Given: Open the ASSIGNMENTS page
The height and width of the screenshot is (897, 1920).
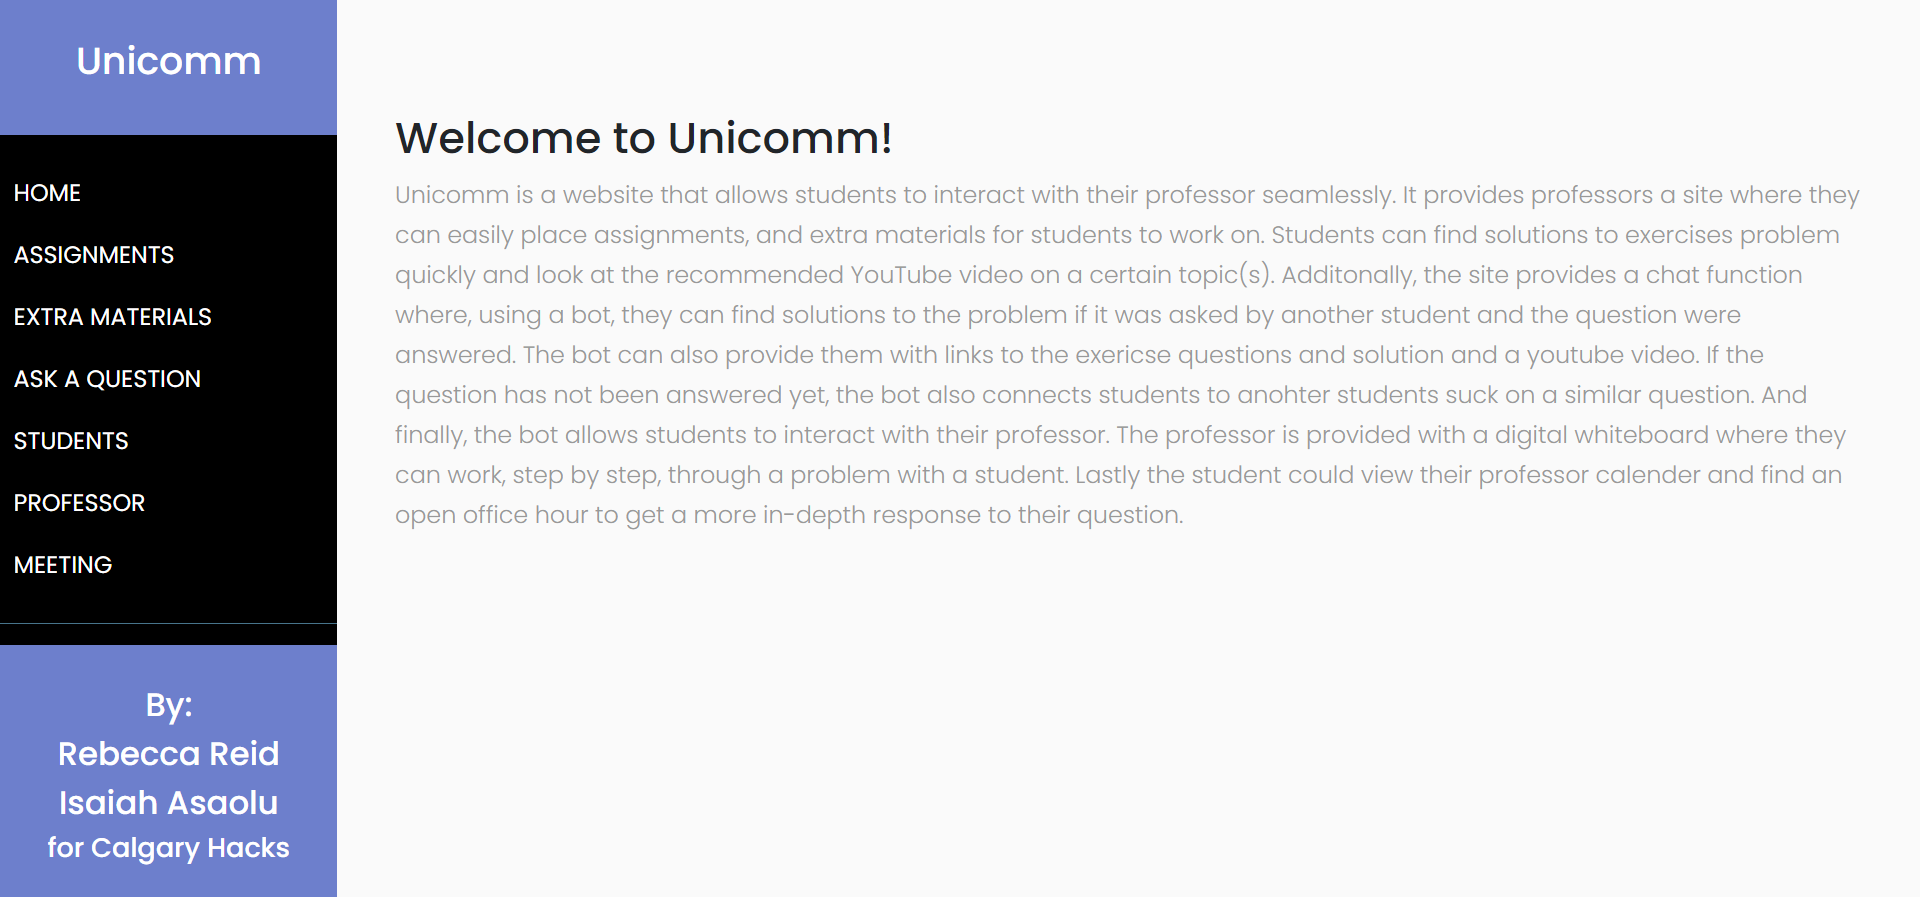Looking at the screenshot, I should pyautogui.click(x=94, y=255).
